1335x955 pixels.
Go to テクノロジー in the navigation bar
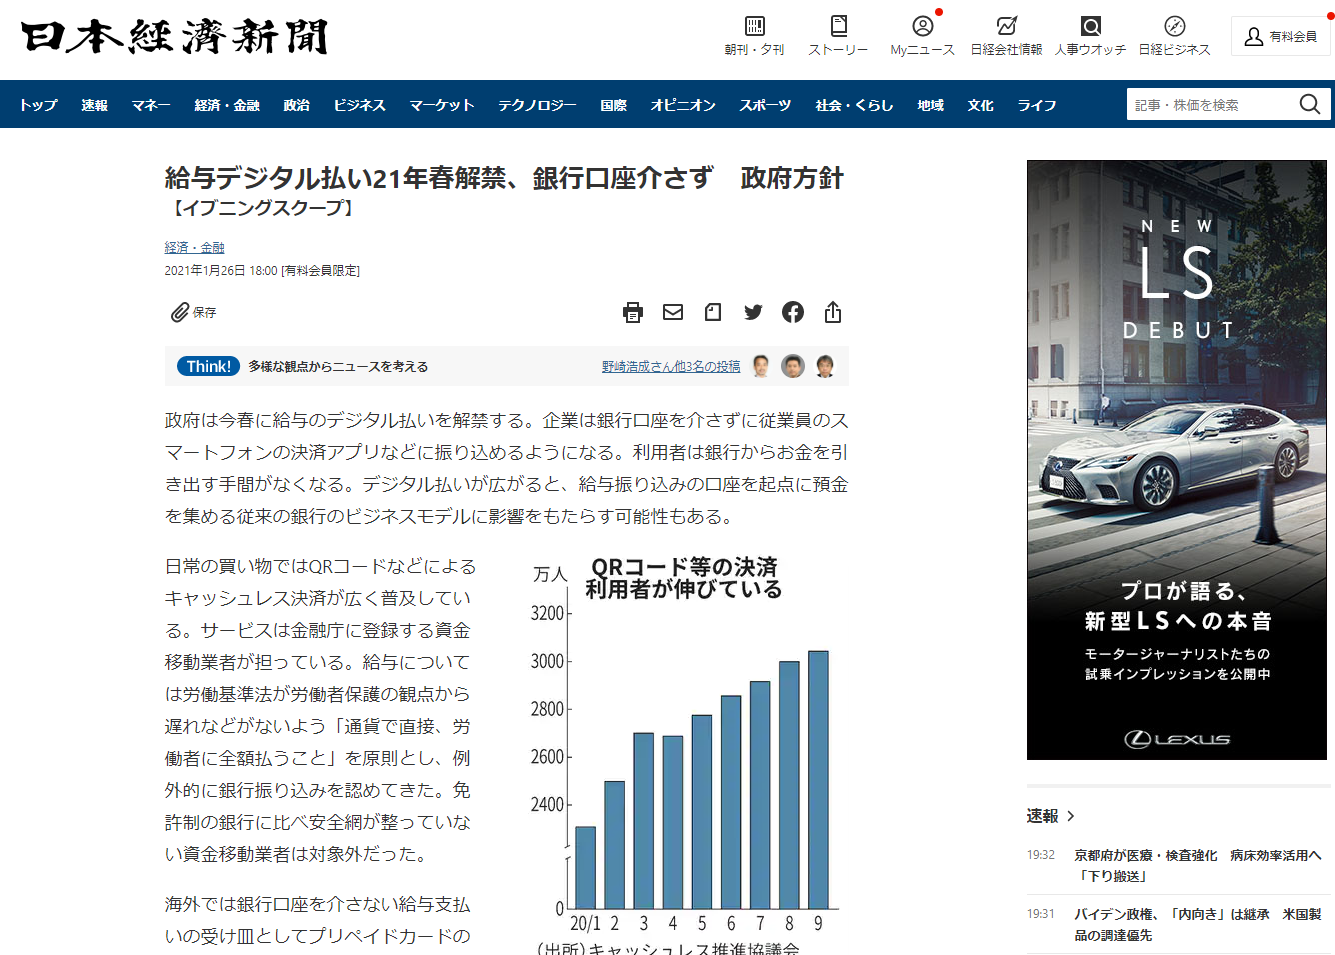537,105
